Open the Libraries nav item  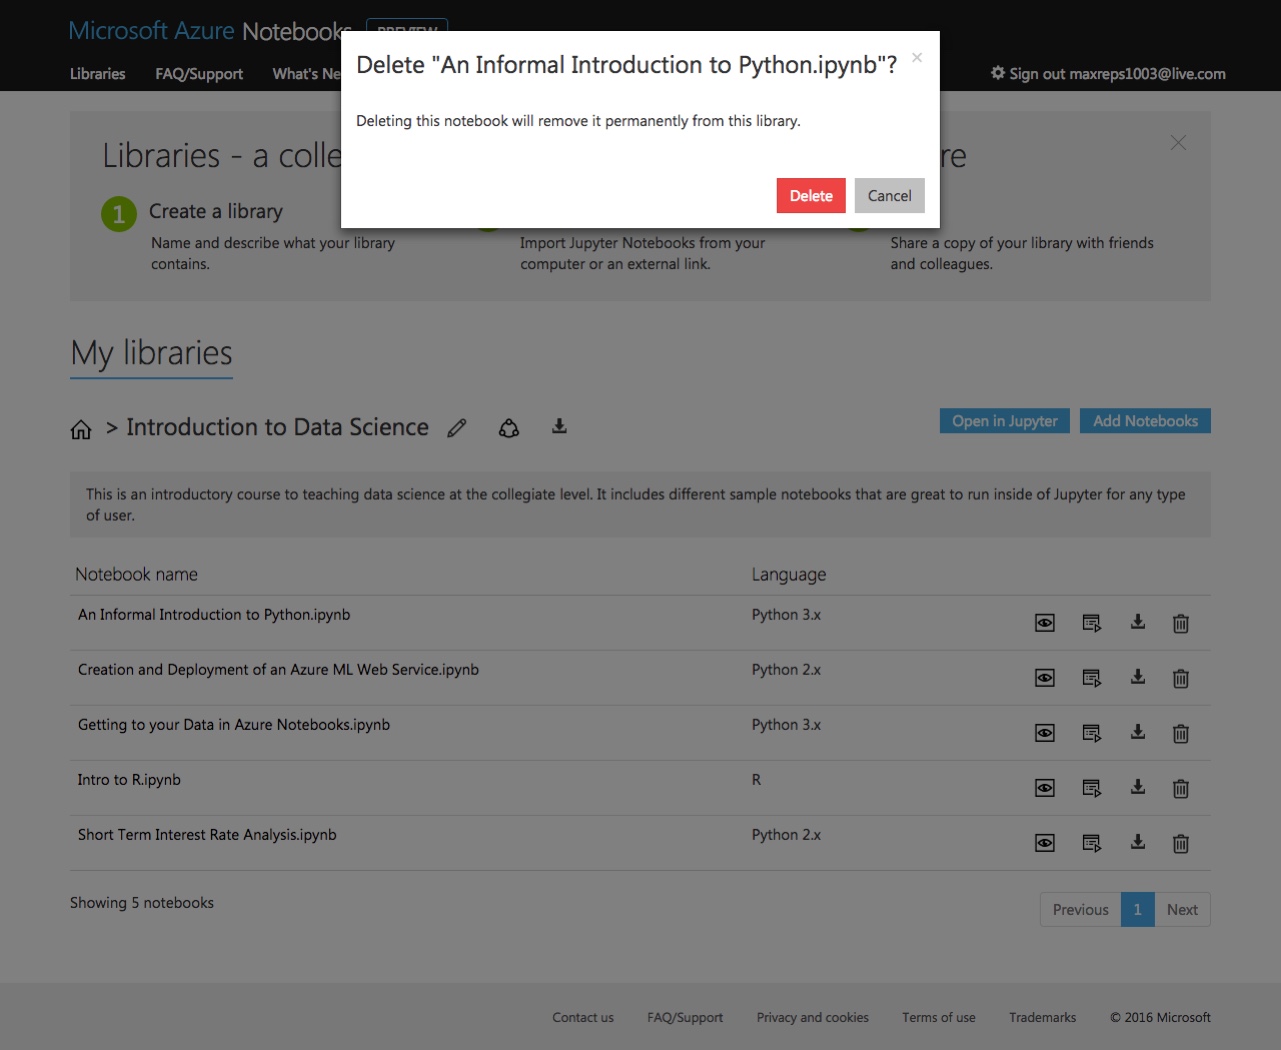click(x=98, y=74)
